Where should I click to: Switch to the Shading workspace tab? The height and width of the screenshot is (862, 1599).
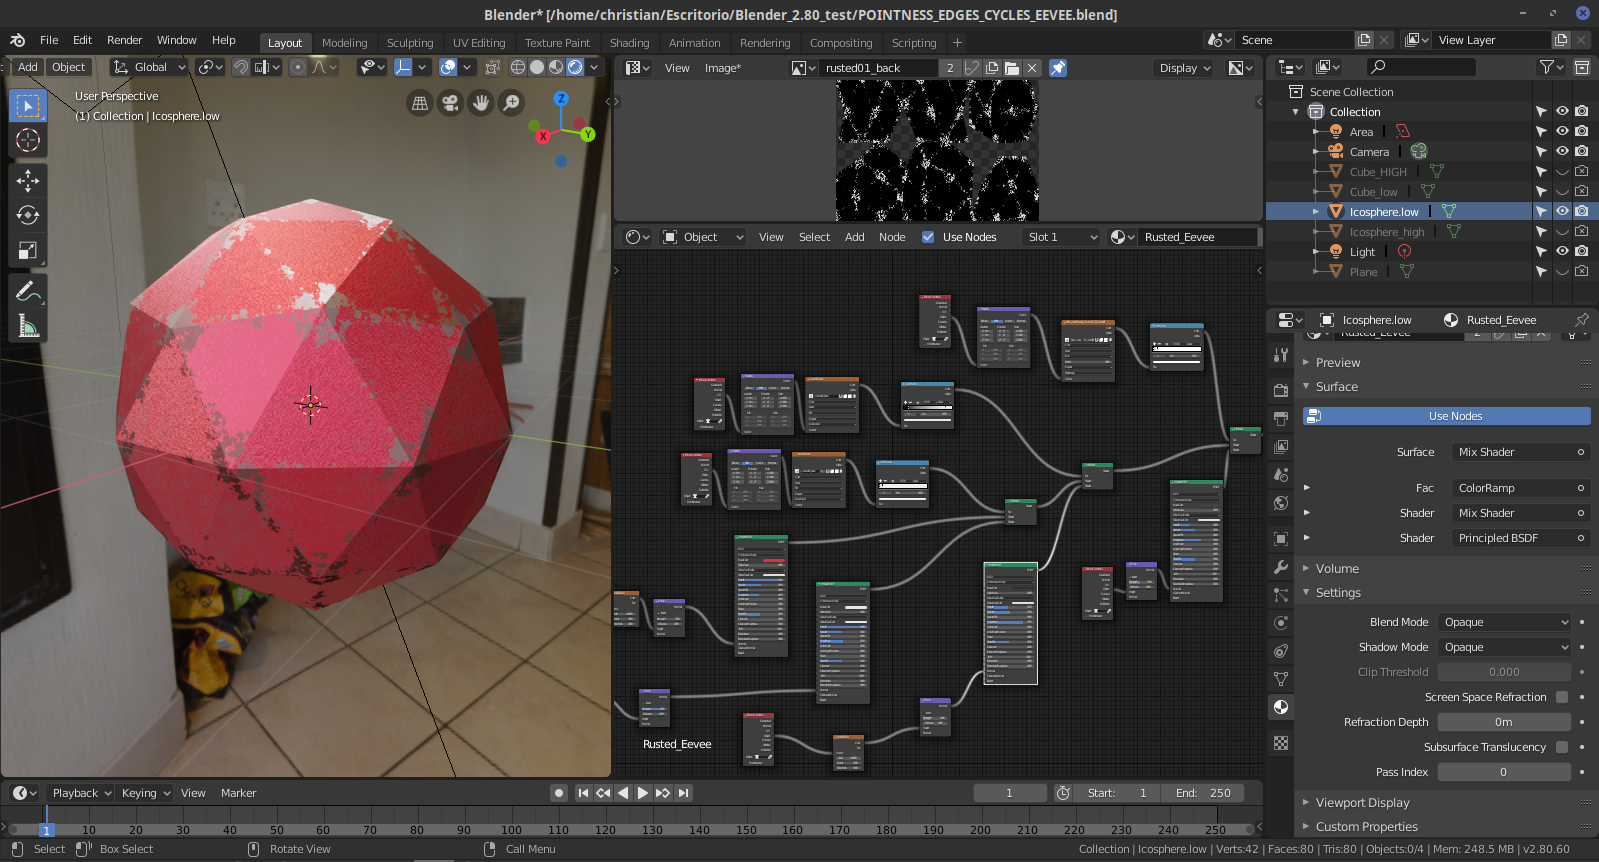(630, 43)
